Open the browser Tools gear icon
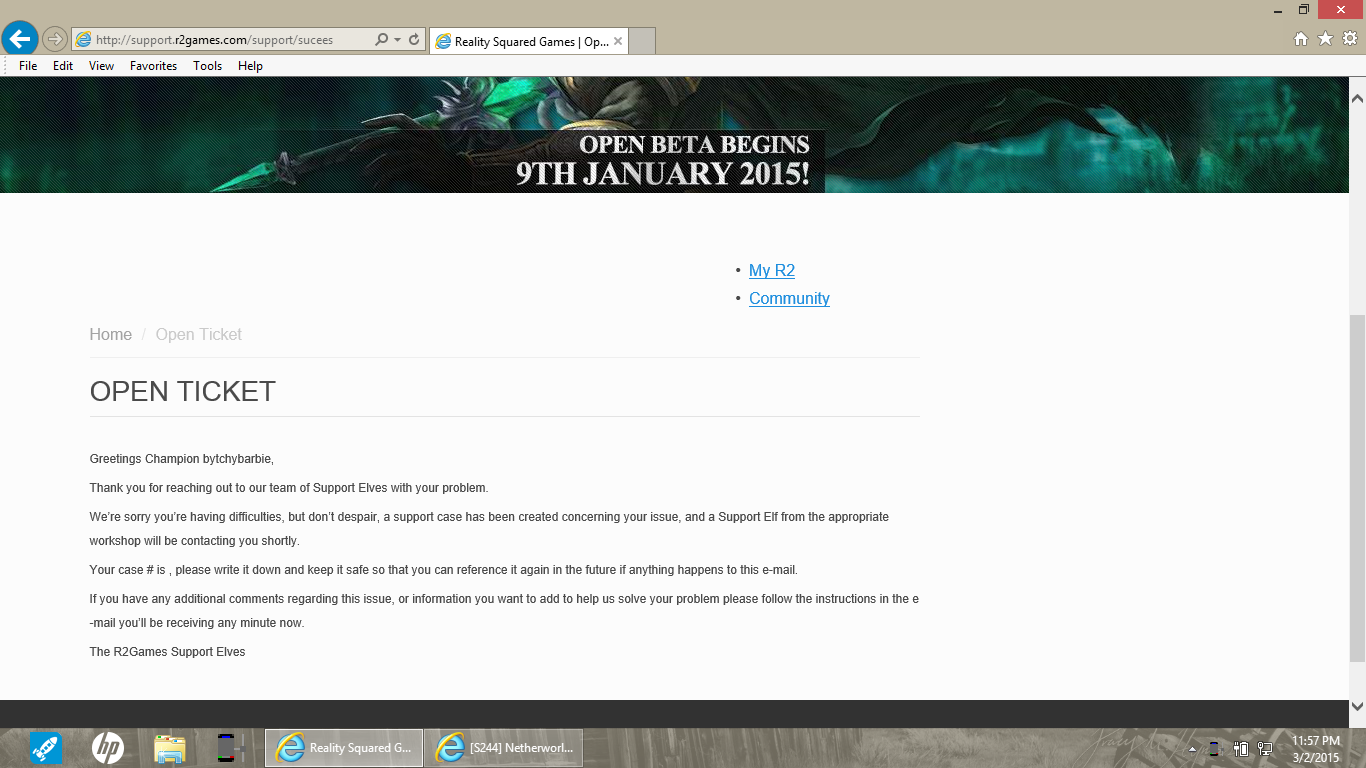 pyautogui.click(x=1349, y=39)
